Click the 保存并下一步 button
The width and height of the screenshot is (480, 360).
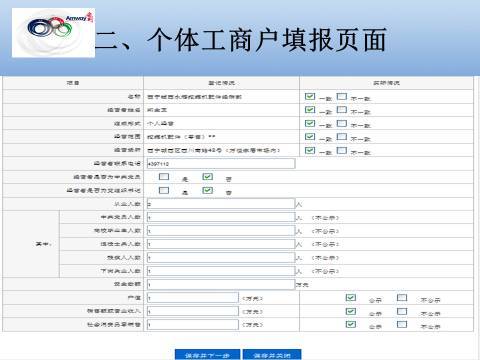[207, 355]
